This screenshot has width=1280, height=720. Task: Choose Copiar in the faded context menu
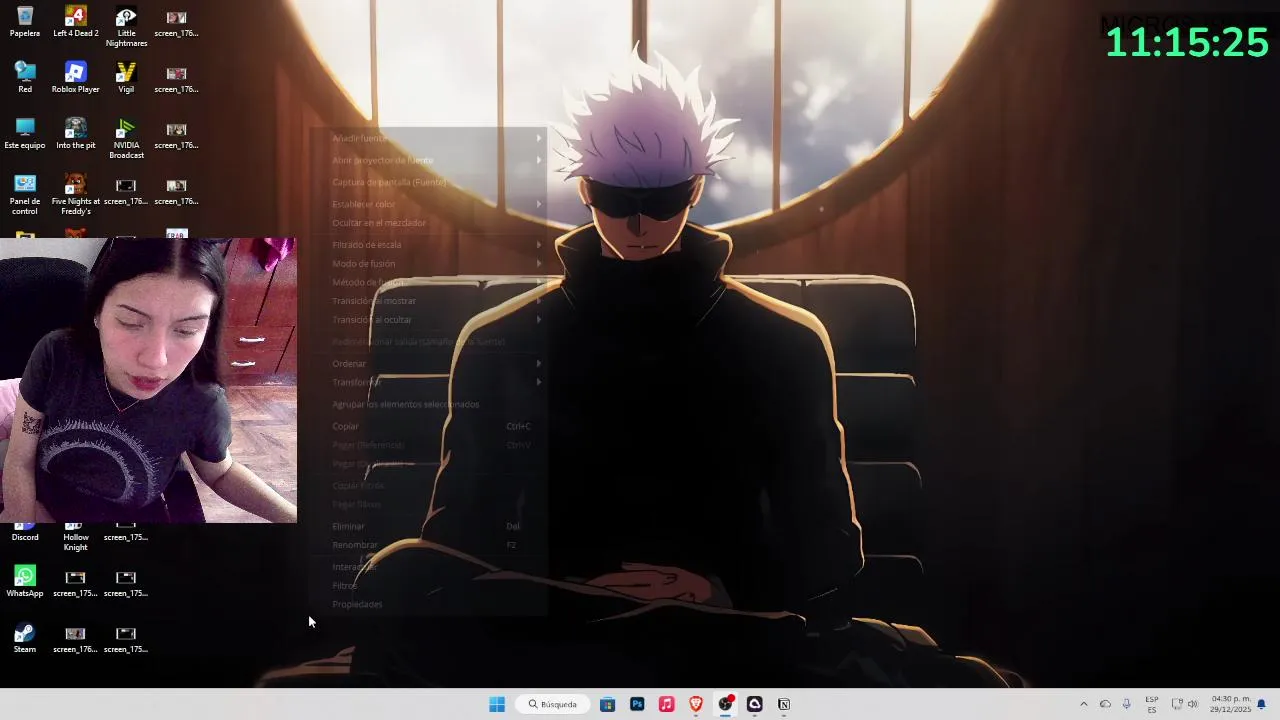pos(430,426)
